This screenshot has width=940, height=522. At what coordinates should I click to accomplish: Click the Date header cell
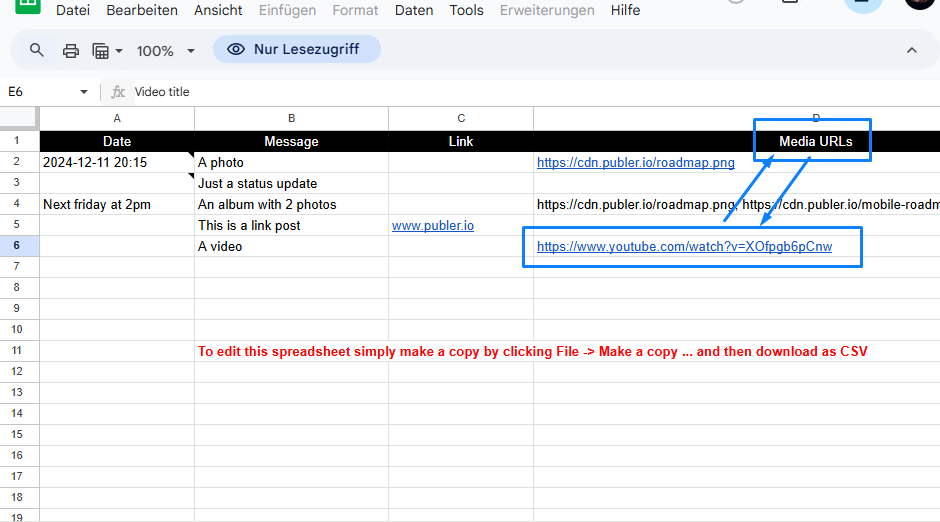tap(117, 141)
